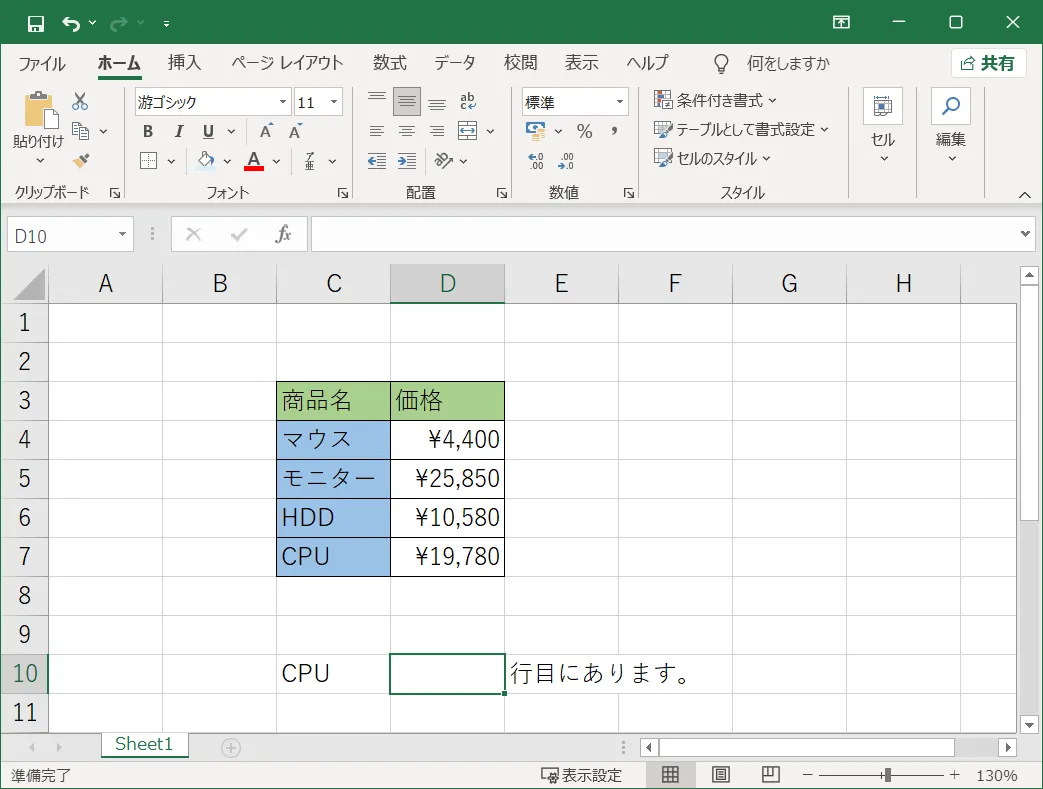Switch to the データ tab

coord(455,63)
